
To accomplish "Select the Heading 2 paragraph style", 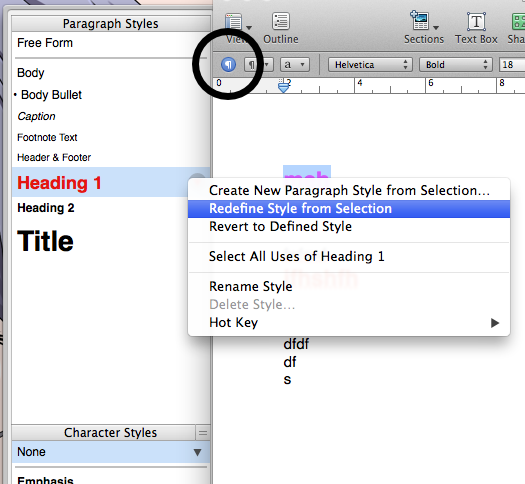I will 111,208.
